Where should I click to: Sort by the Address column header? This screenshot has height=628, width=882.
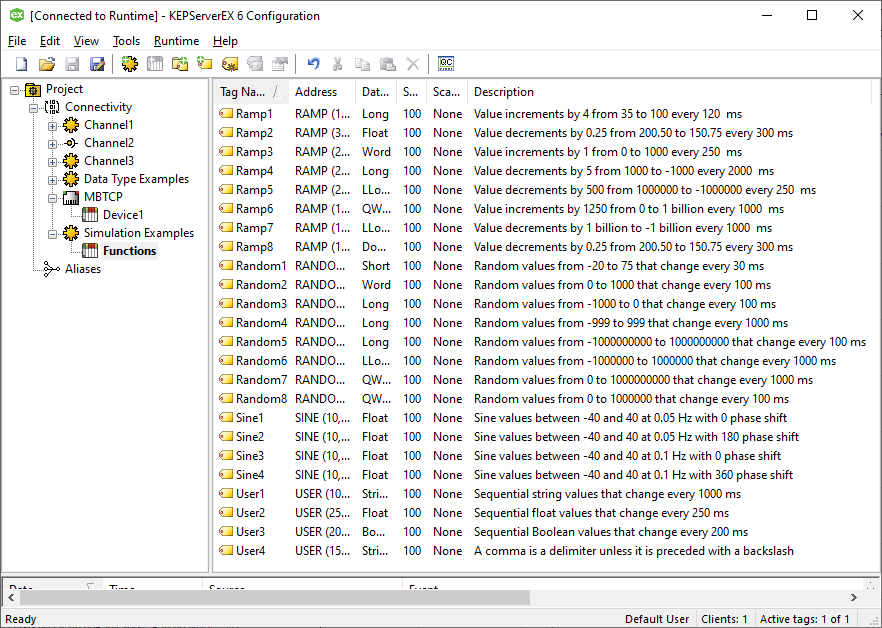pos(322,92)
